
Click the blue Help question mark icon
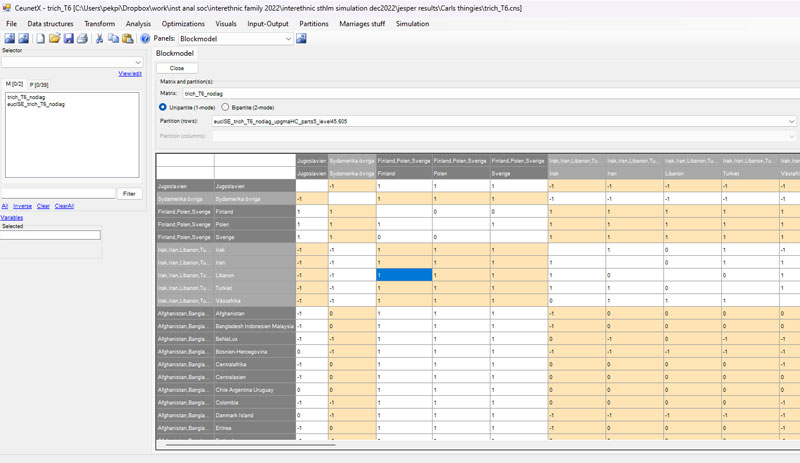tap(145, 39)
